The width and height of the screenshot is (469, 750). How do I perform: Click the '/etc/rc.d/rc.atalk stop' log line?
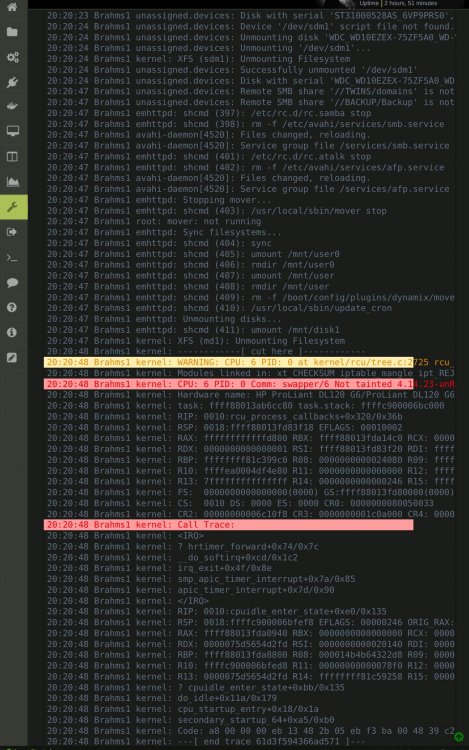click(209, 156)
